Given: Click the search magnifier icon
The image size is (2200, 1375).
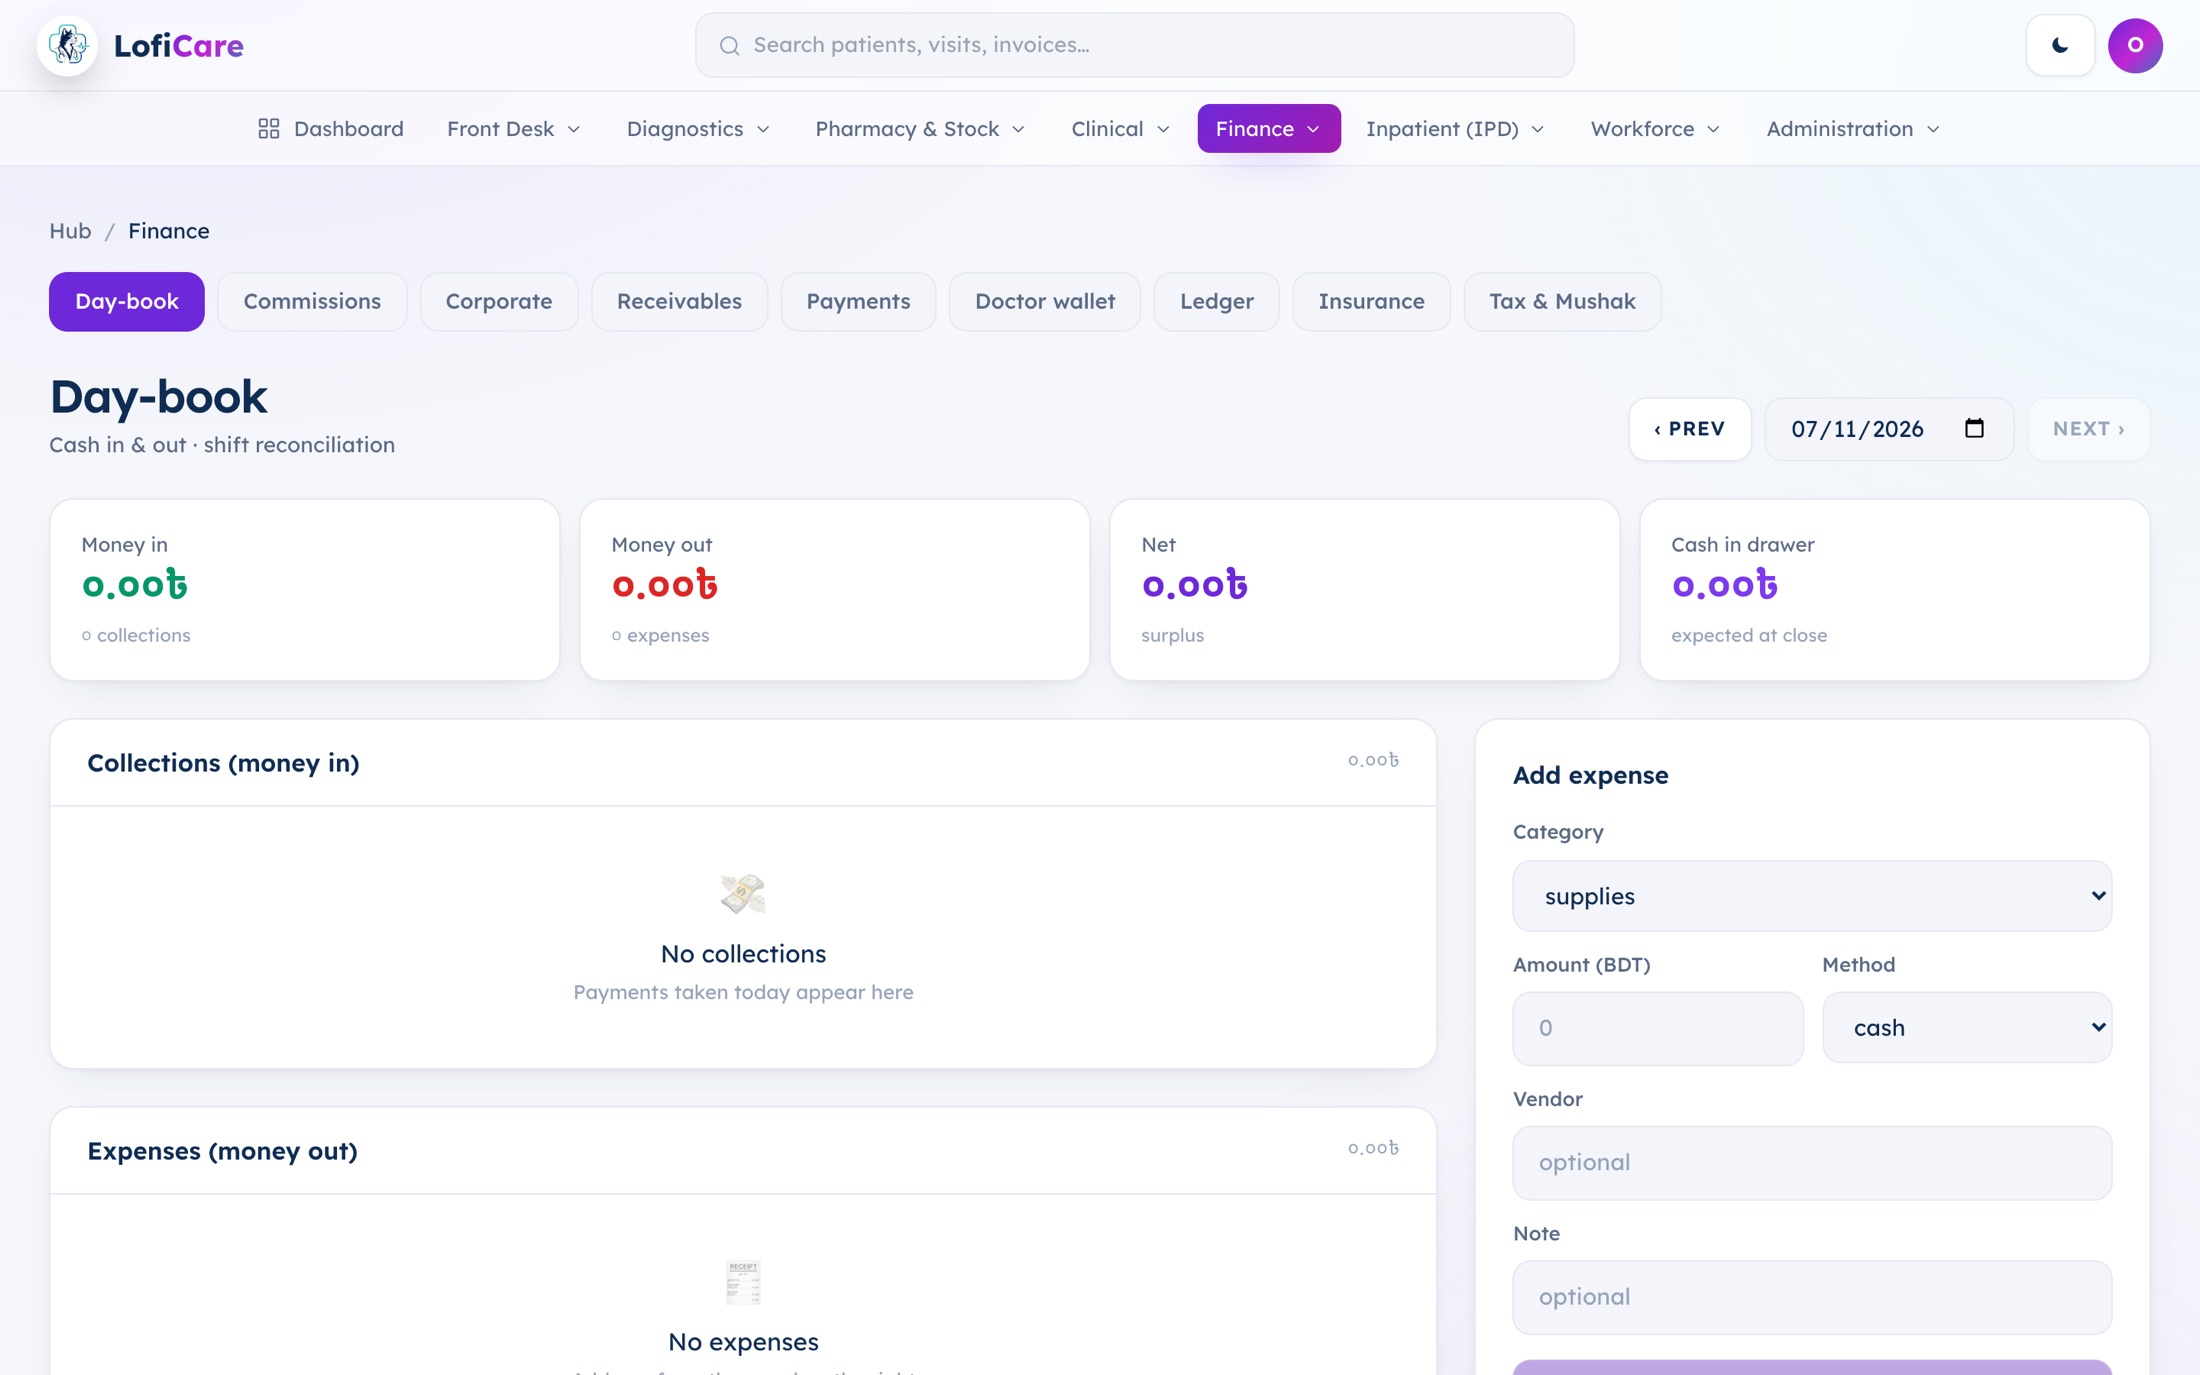Looking at the screenshot, I should coord(729,45).
